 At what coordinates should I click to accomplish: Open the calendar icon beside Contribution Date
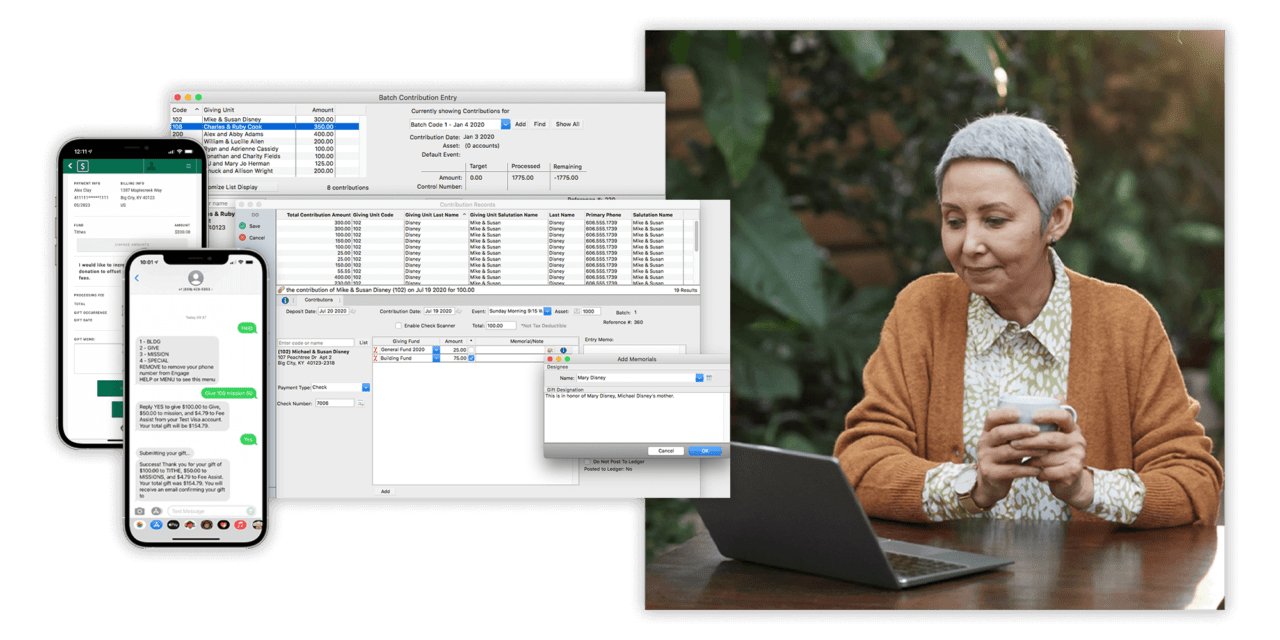tap(457, 310)
